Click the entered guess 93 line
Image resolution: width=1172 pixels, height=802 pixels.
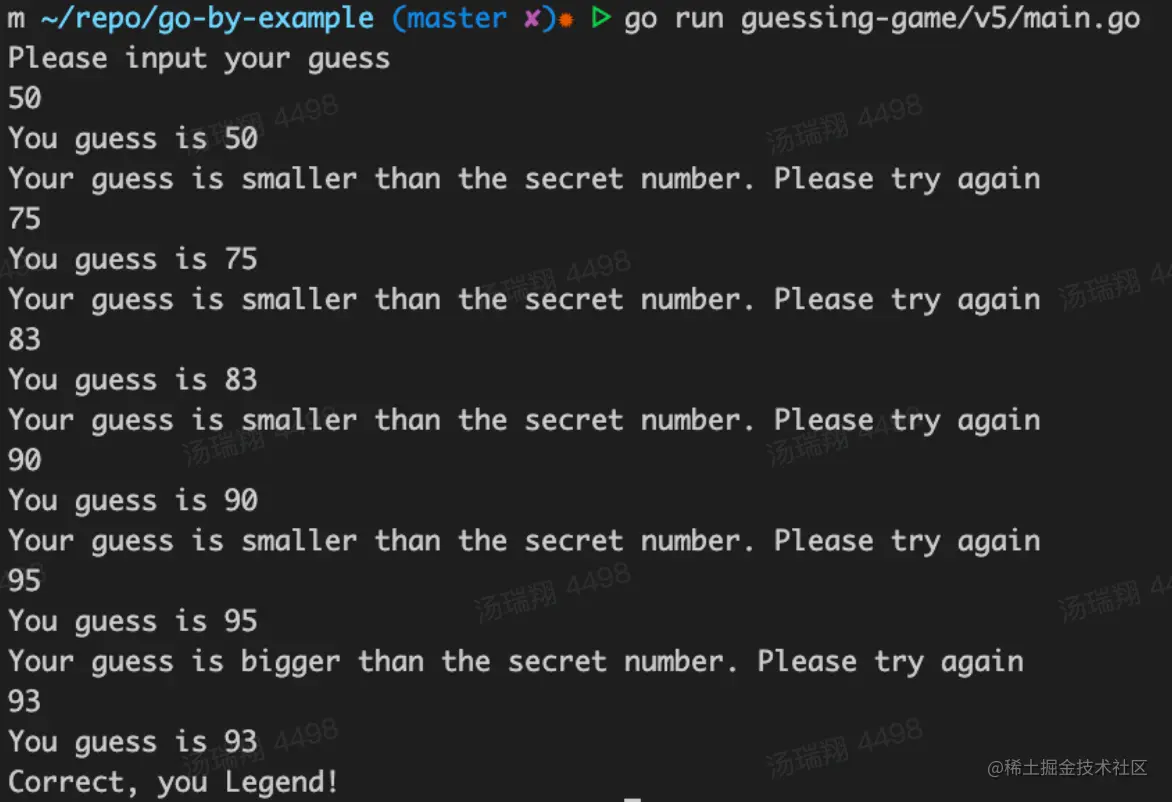(x=25, y=701)
